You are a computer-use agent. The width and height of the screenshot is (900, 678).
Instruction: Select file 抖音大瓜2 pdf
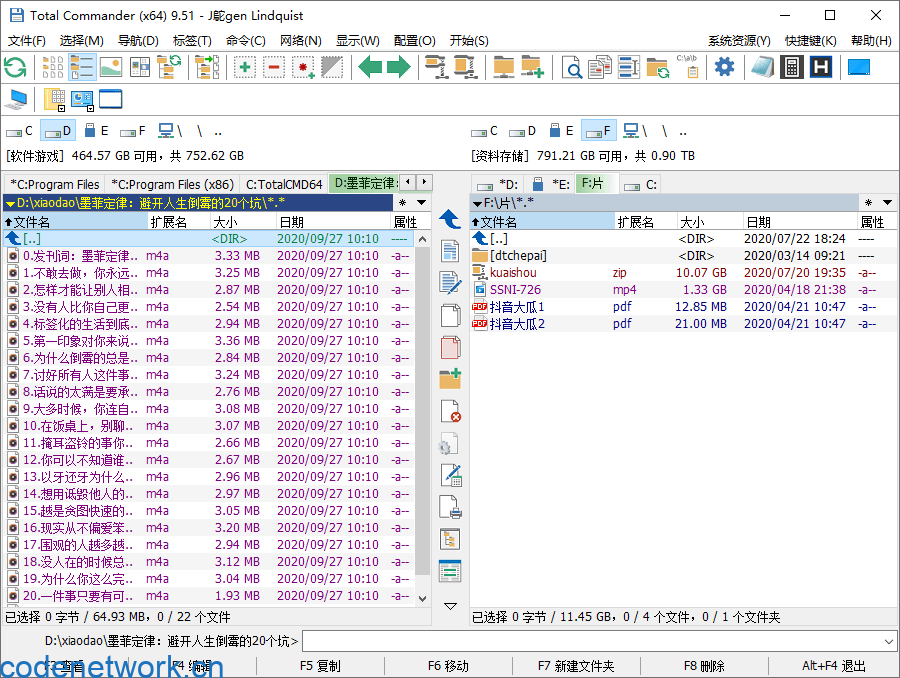pos(682,324)
